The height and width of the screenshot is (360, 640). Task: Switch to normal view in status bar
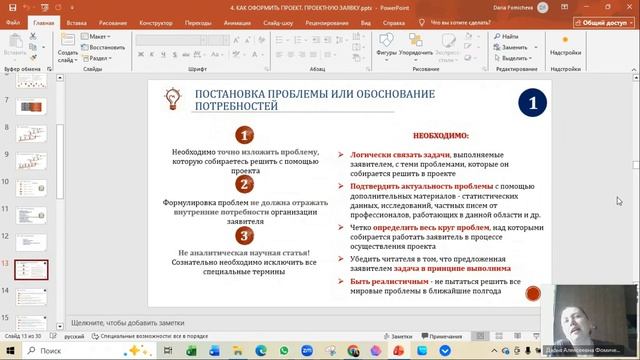[x=480, y=336]
